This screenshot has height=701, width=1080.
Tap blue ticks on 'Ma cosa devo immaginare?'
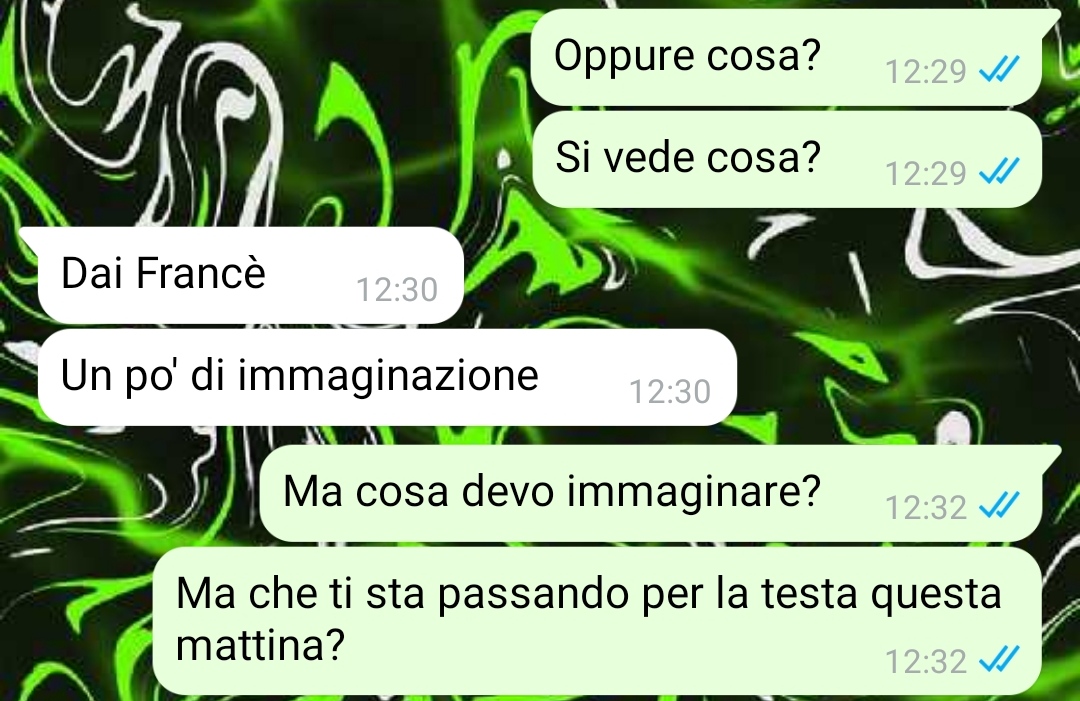coord(999,505)
